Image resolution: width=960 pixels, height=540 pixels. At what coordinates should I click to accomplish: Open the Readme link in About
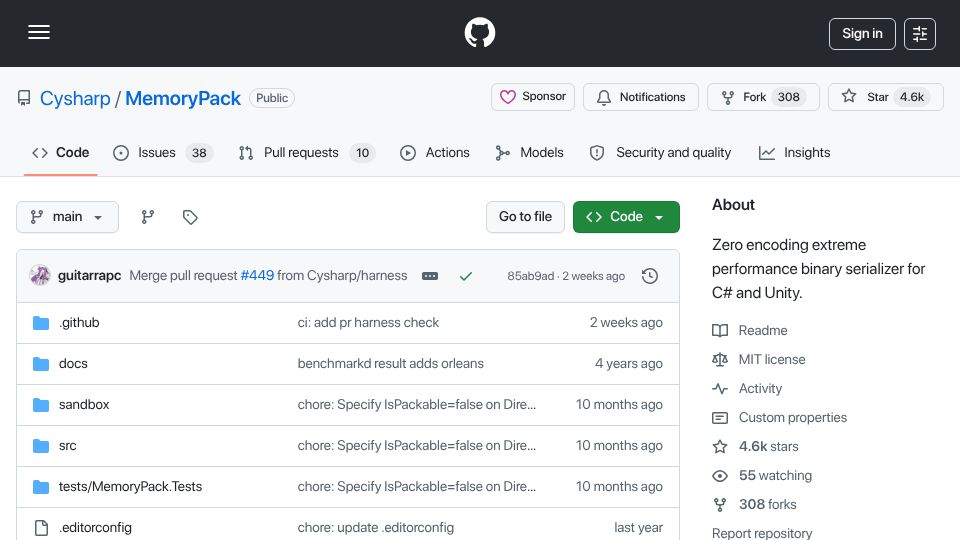(x=749, y=331)
